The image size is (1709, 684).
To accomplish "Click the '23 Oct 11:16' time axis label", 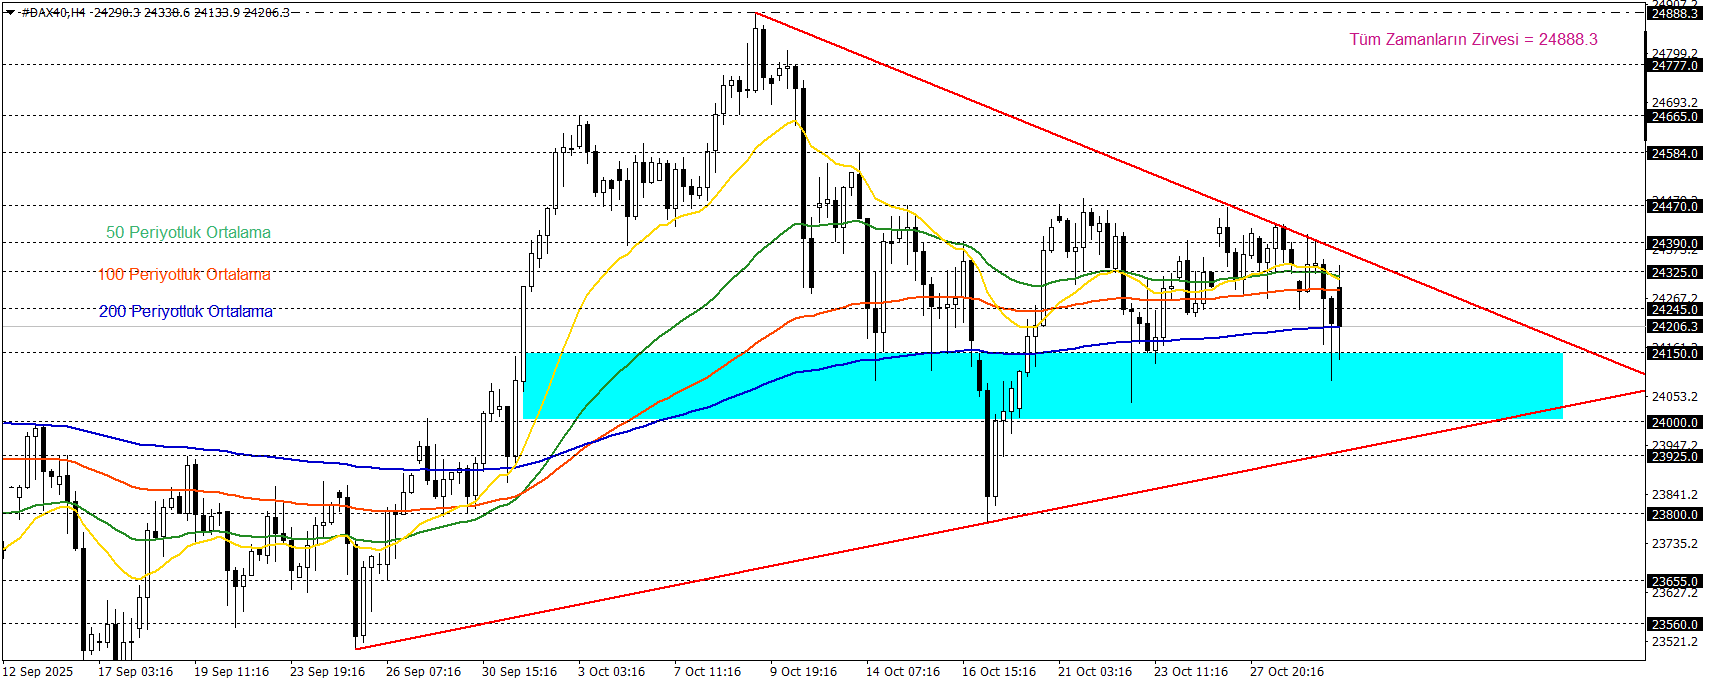I will [1191, 671].
